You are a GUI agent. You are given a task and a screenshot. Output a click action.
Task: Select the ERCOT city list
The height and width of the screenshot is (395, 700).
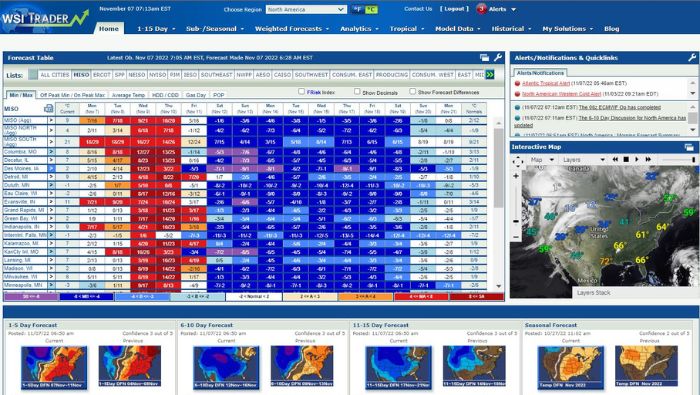pos(102,75)
